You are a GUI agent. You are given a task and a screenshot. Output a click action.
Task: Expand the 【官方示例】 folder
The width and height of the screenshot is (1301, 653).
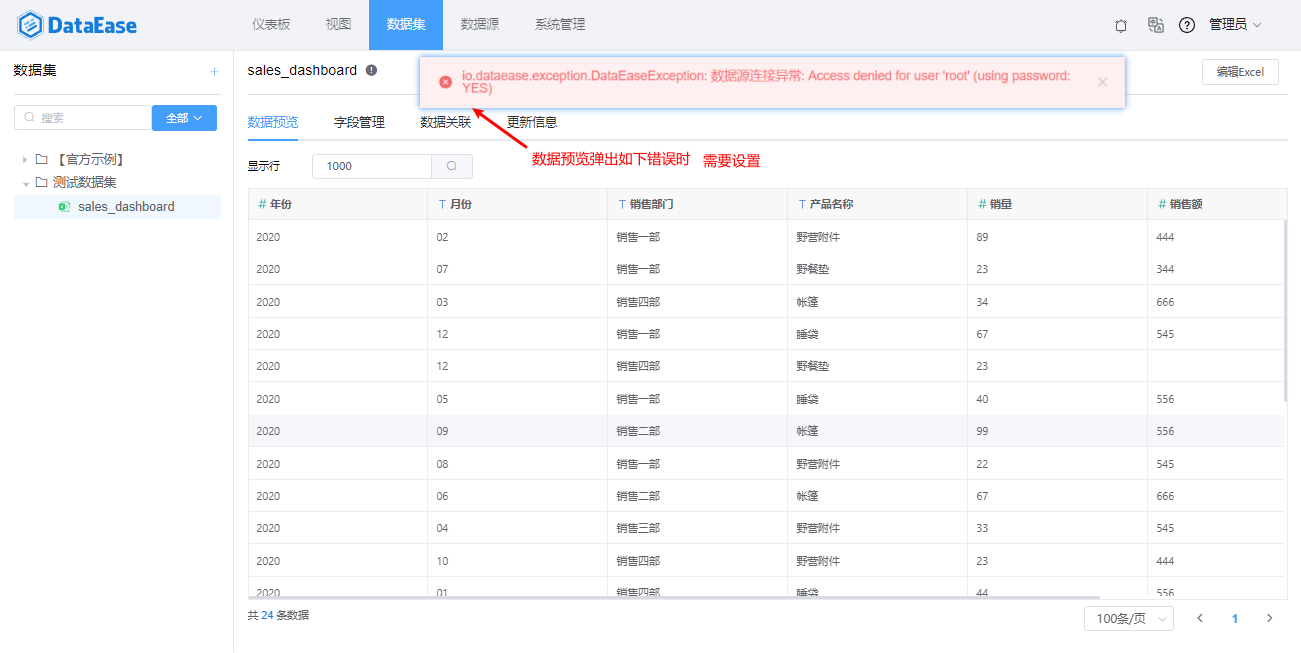[26, 159]
